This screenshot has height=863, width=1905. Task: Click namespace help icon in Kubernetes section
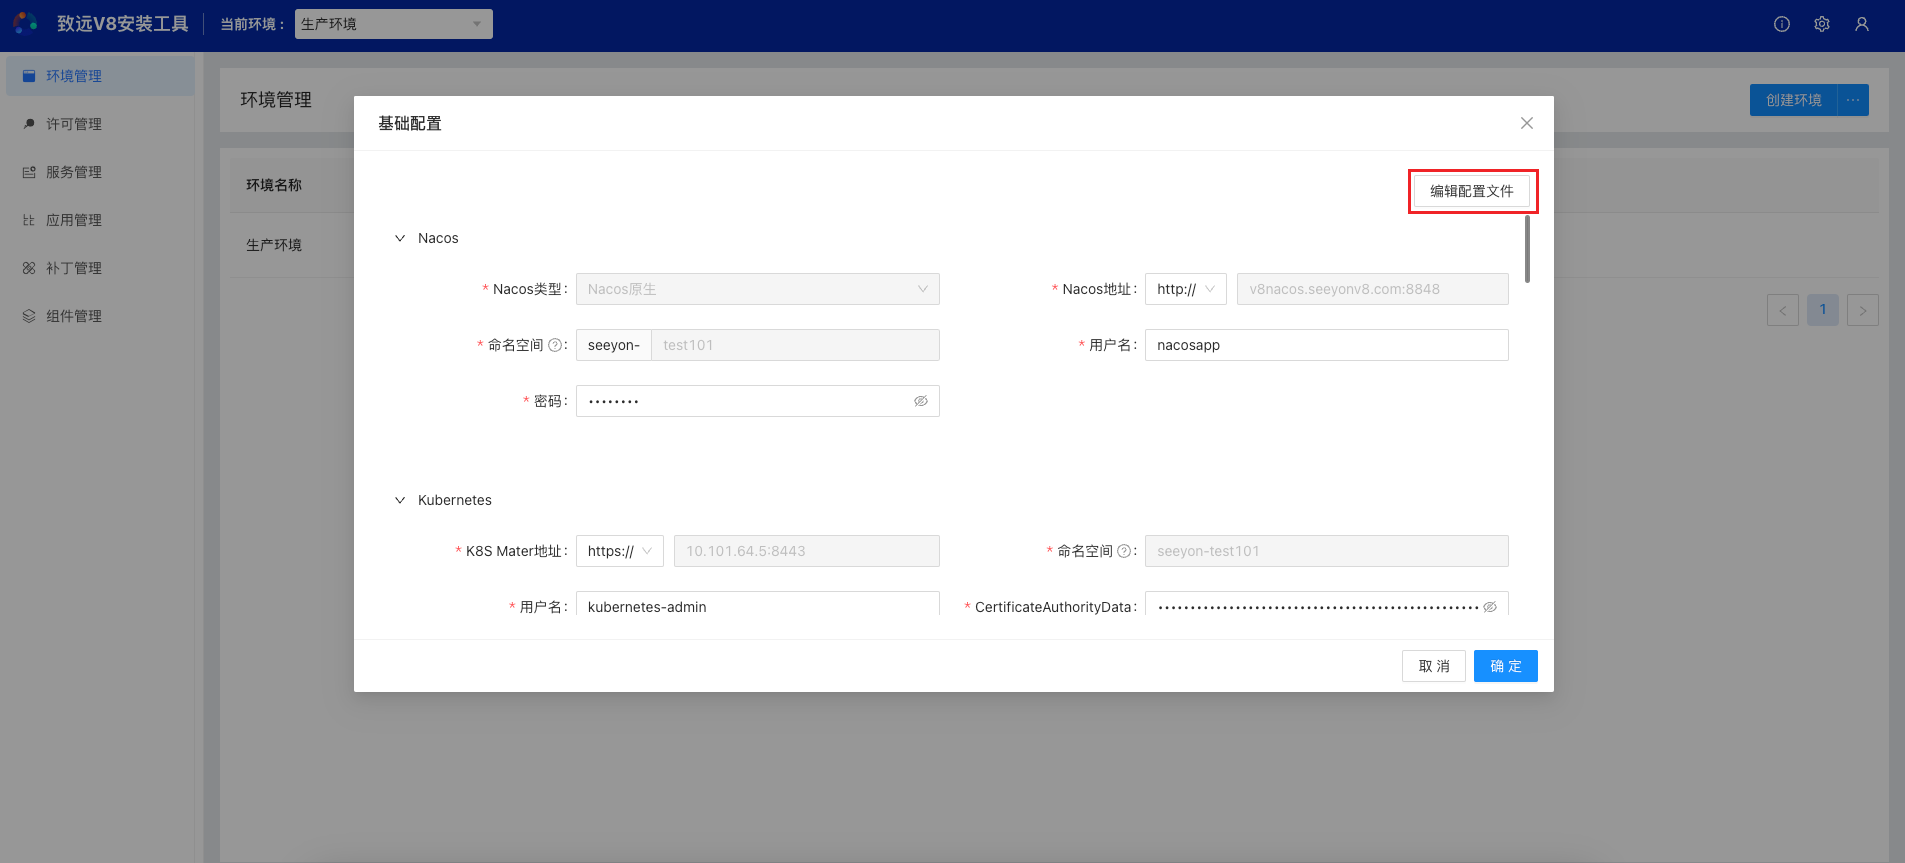1124,551
